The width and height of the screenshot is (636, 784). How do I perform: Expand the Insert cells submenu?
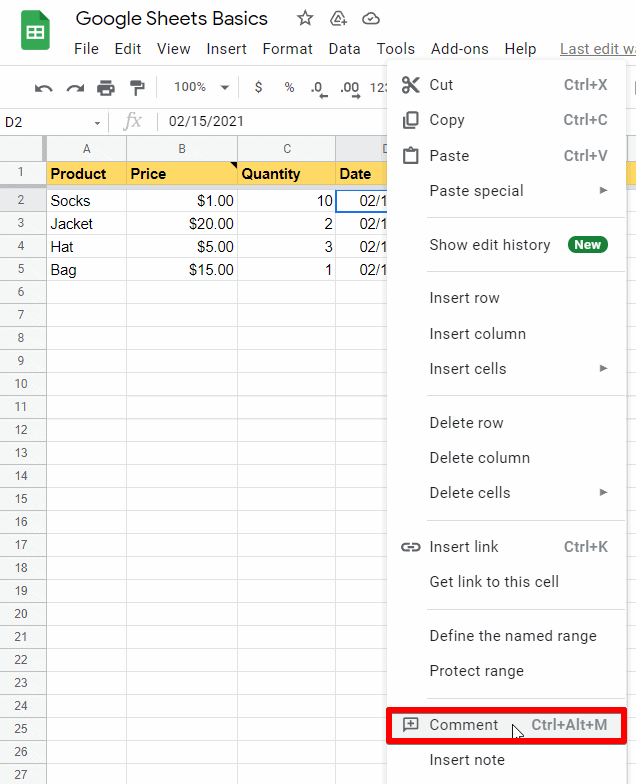(604, 368)
